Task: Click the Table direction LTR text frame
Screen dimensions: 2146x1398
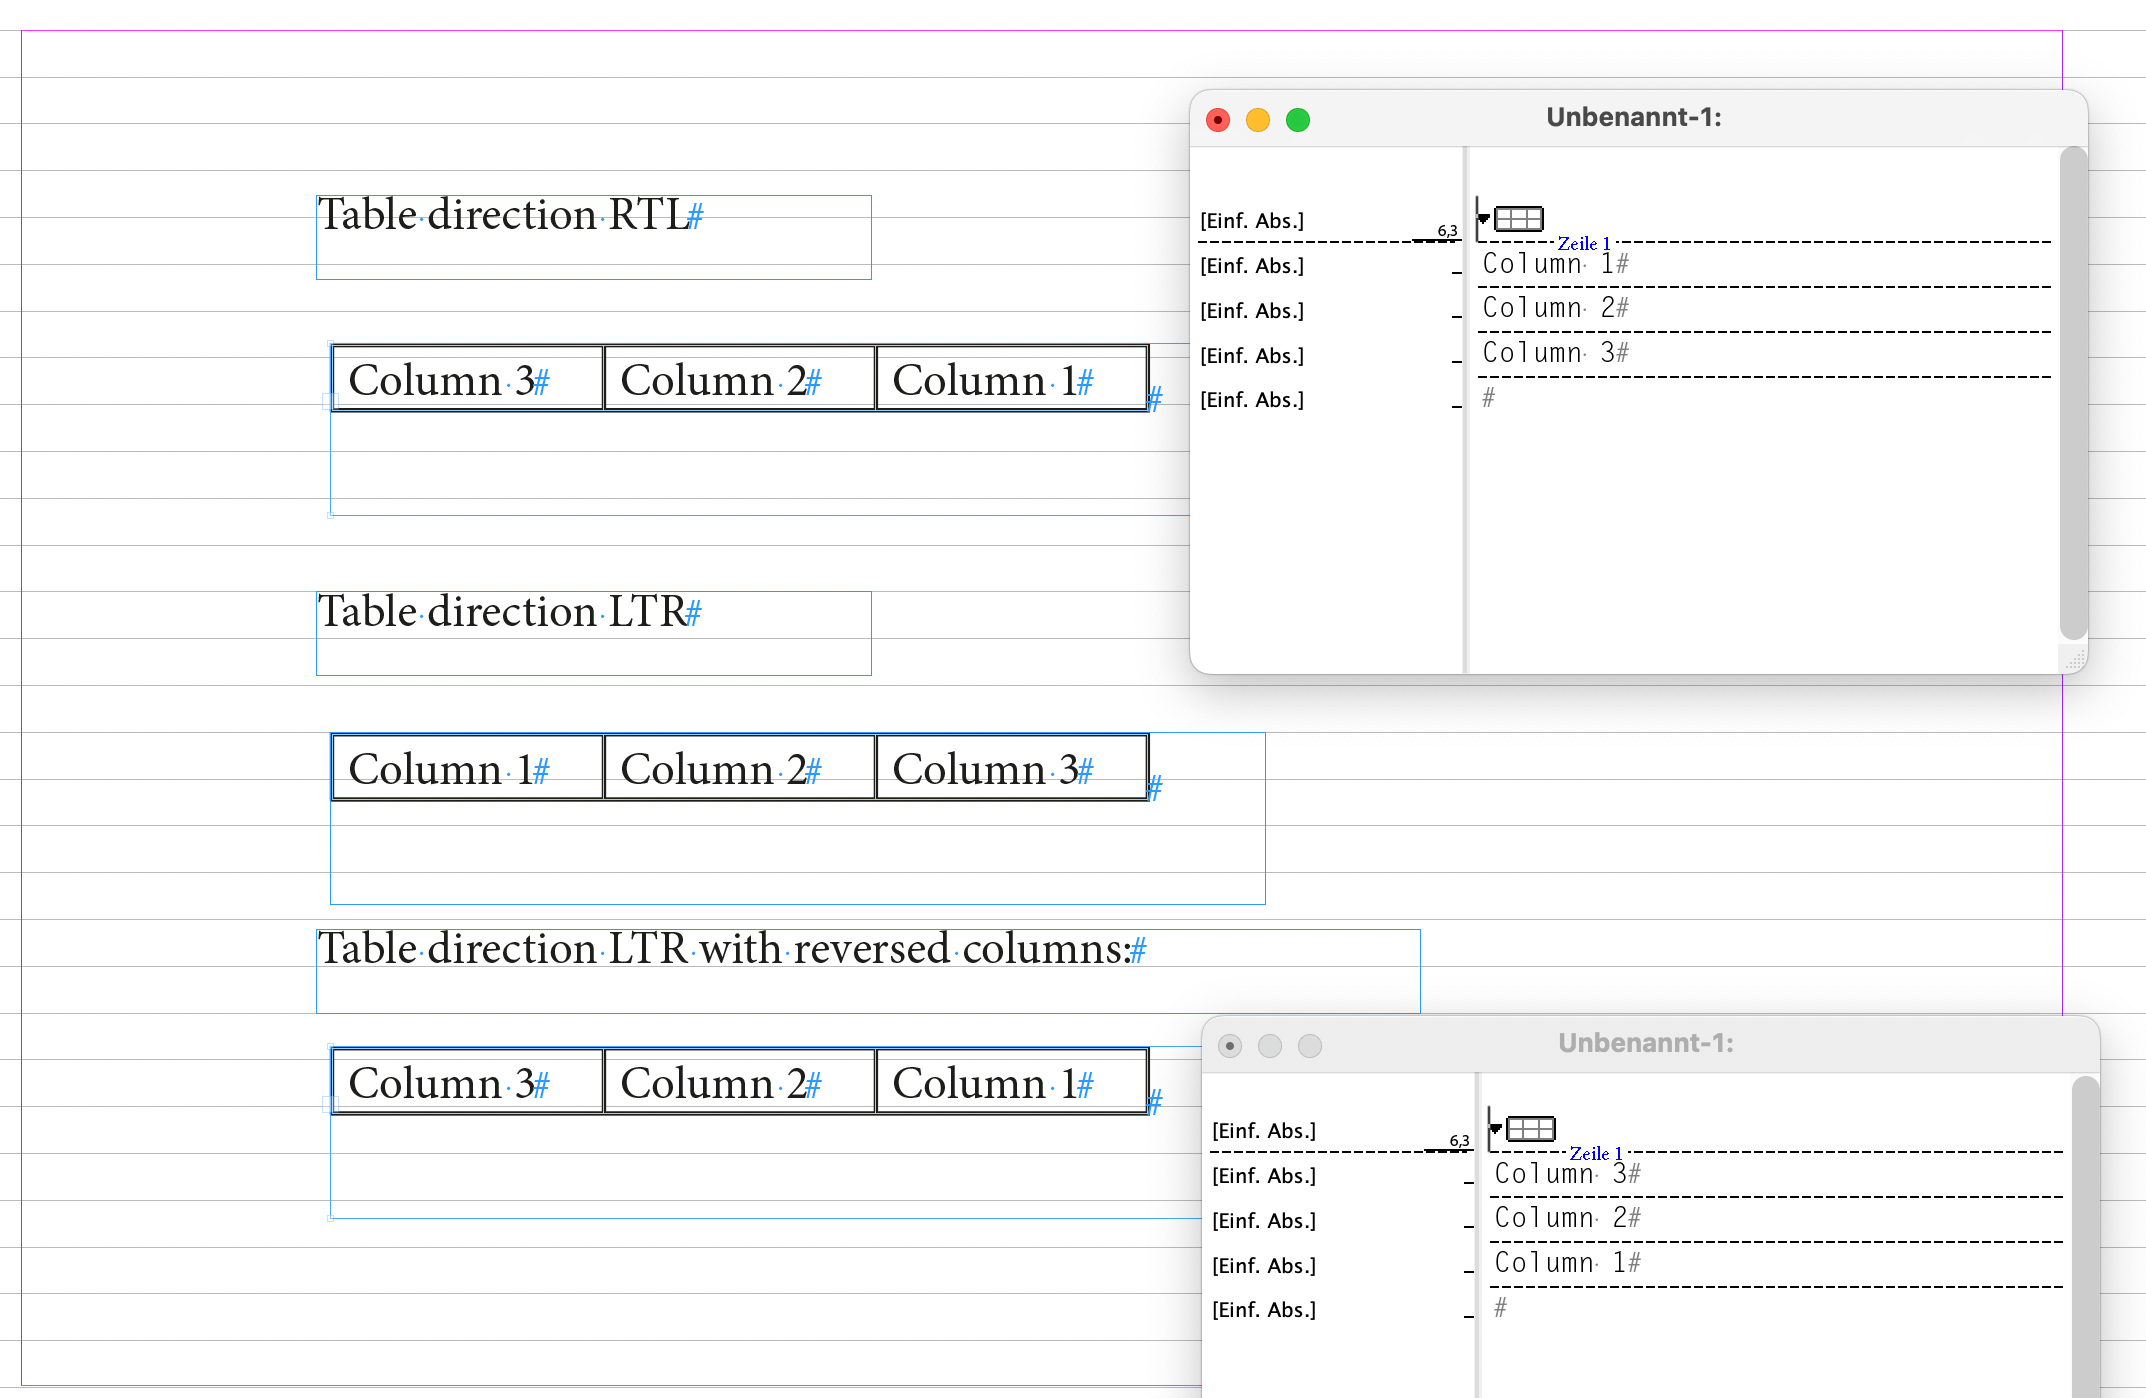Action: click(503, 611)
